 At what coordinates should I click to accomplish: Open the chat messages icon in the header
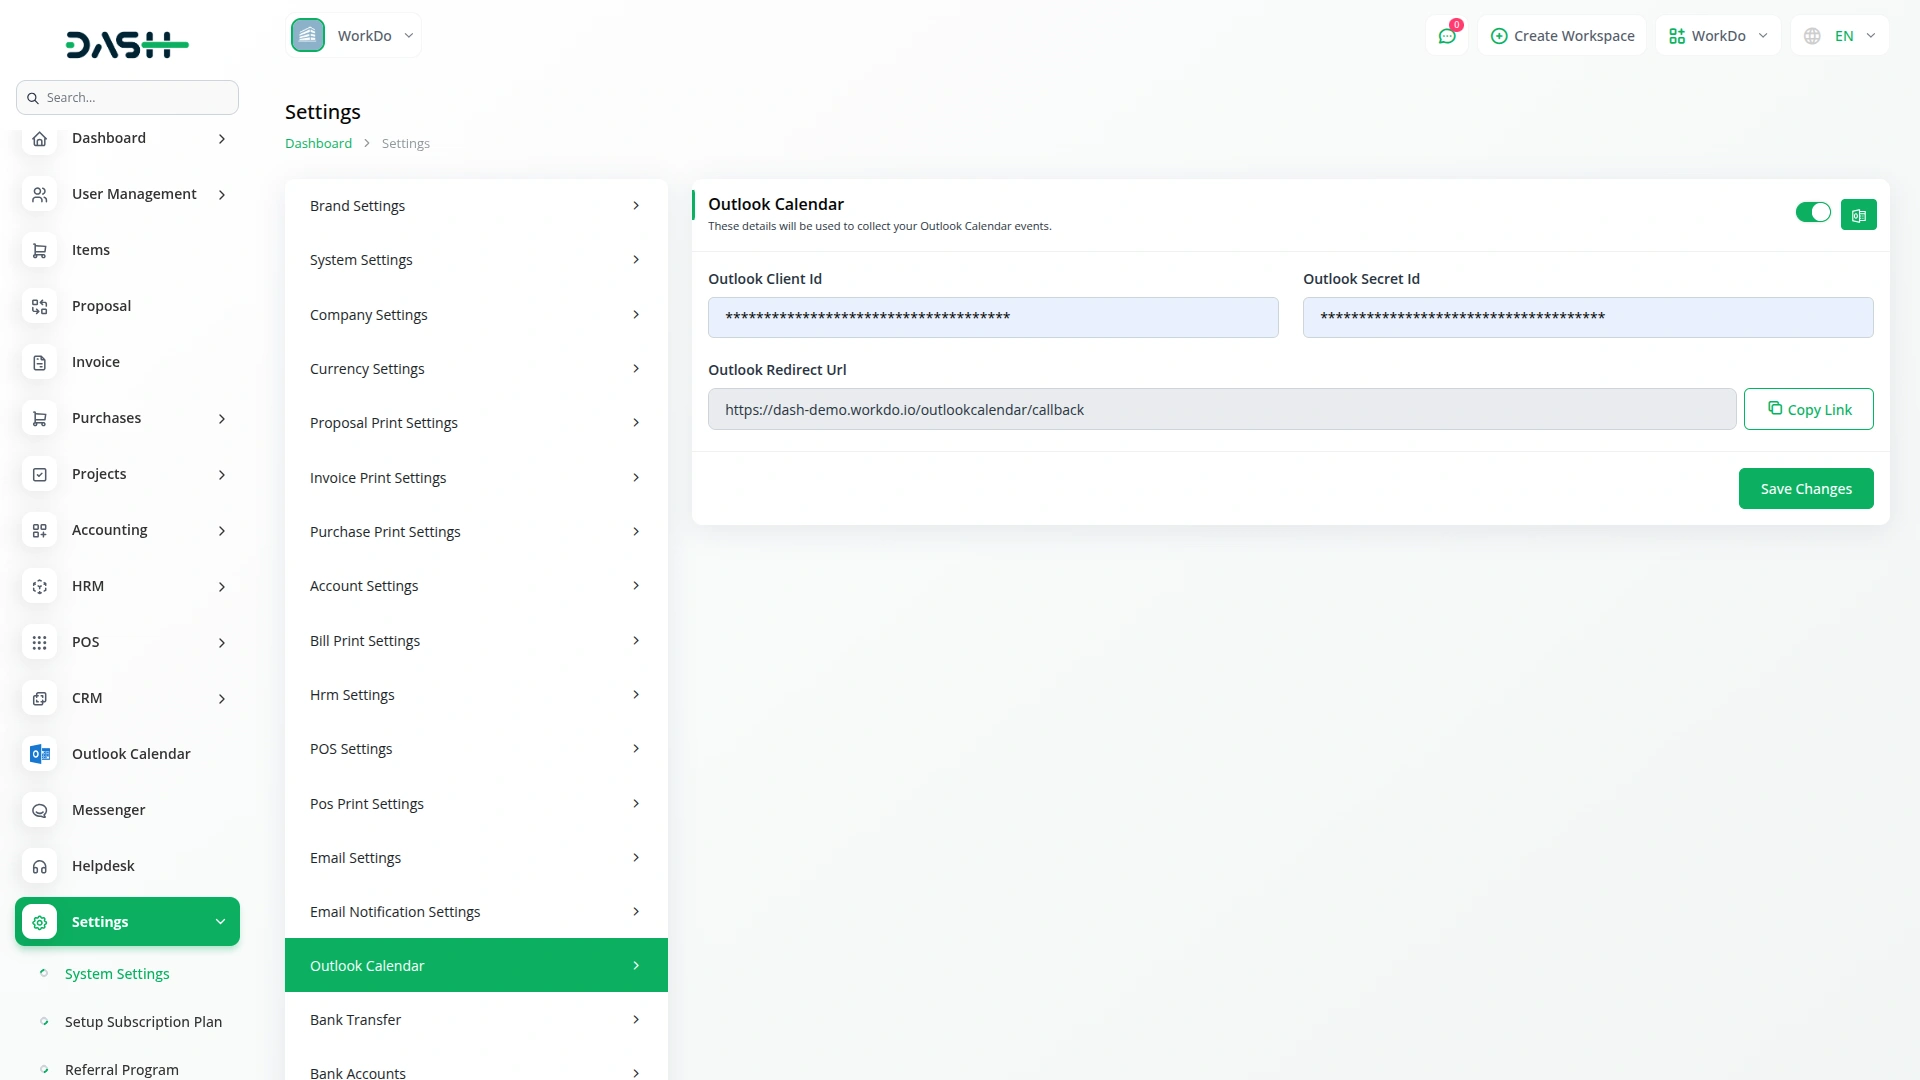pyautogui.click(x=1447, y=36)
